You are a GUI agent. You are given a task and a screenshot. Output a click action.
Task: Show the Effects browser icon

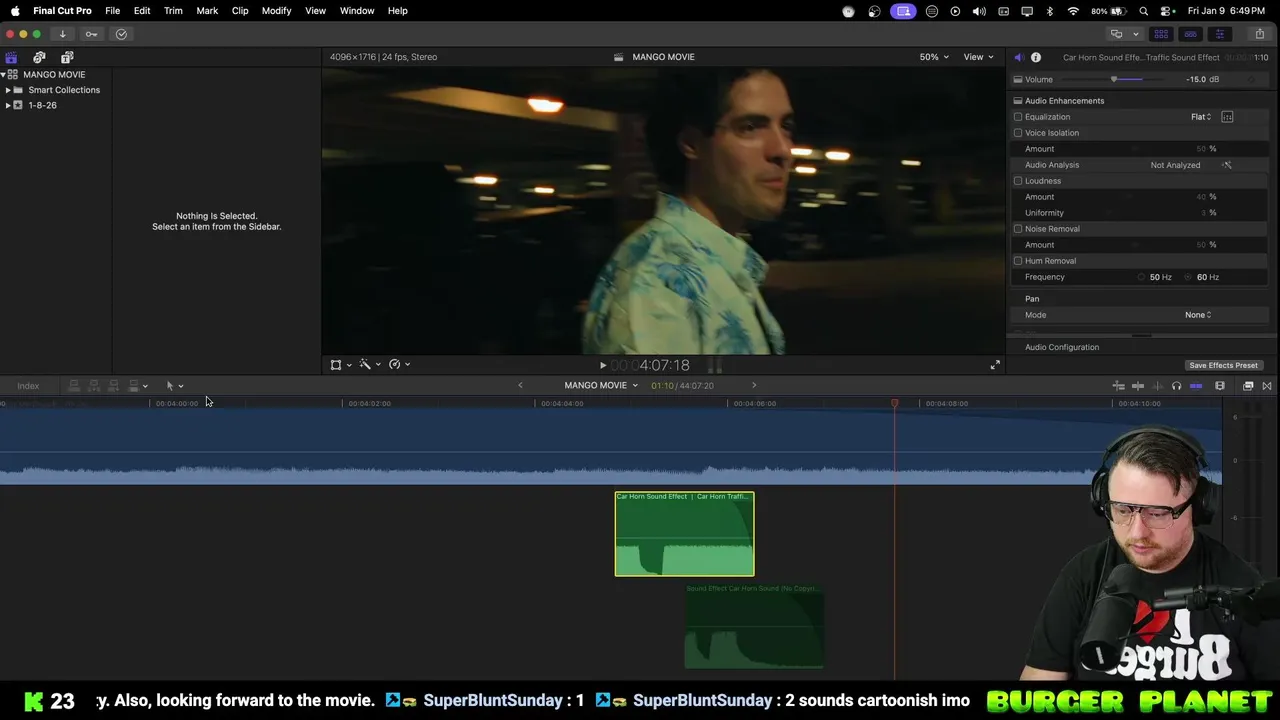(1248, 386)
